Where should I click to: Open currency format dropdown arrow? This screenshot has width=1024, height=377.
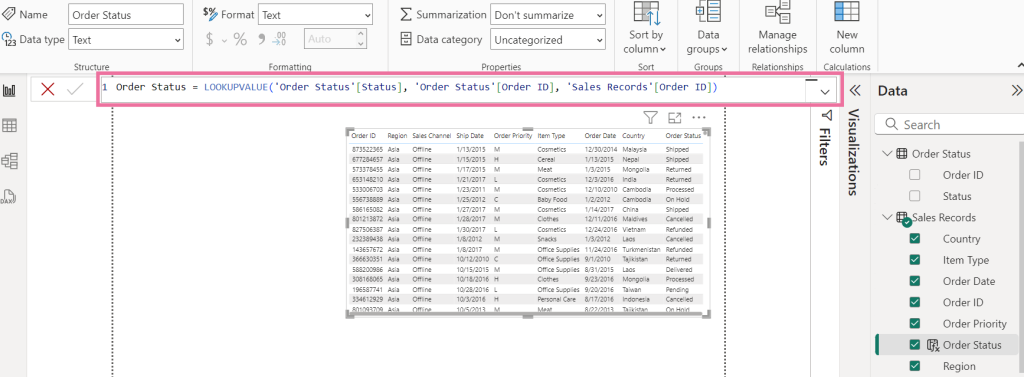click(x=224, y=41)
